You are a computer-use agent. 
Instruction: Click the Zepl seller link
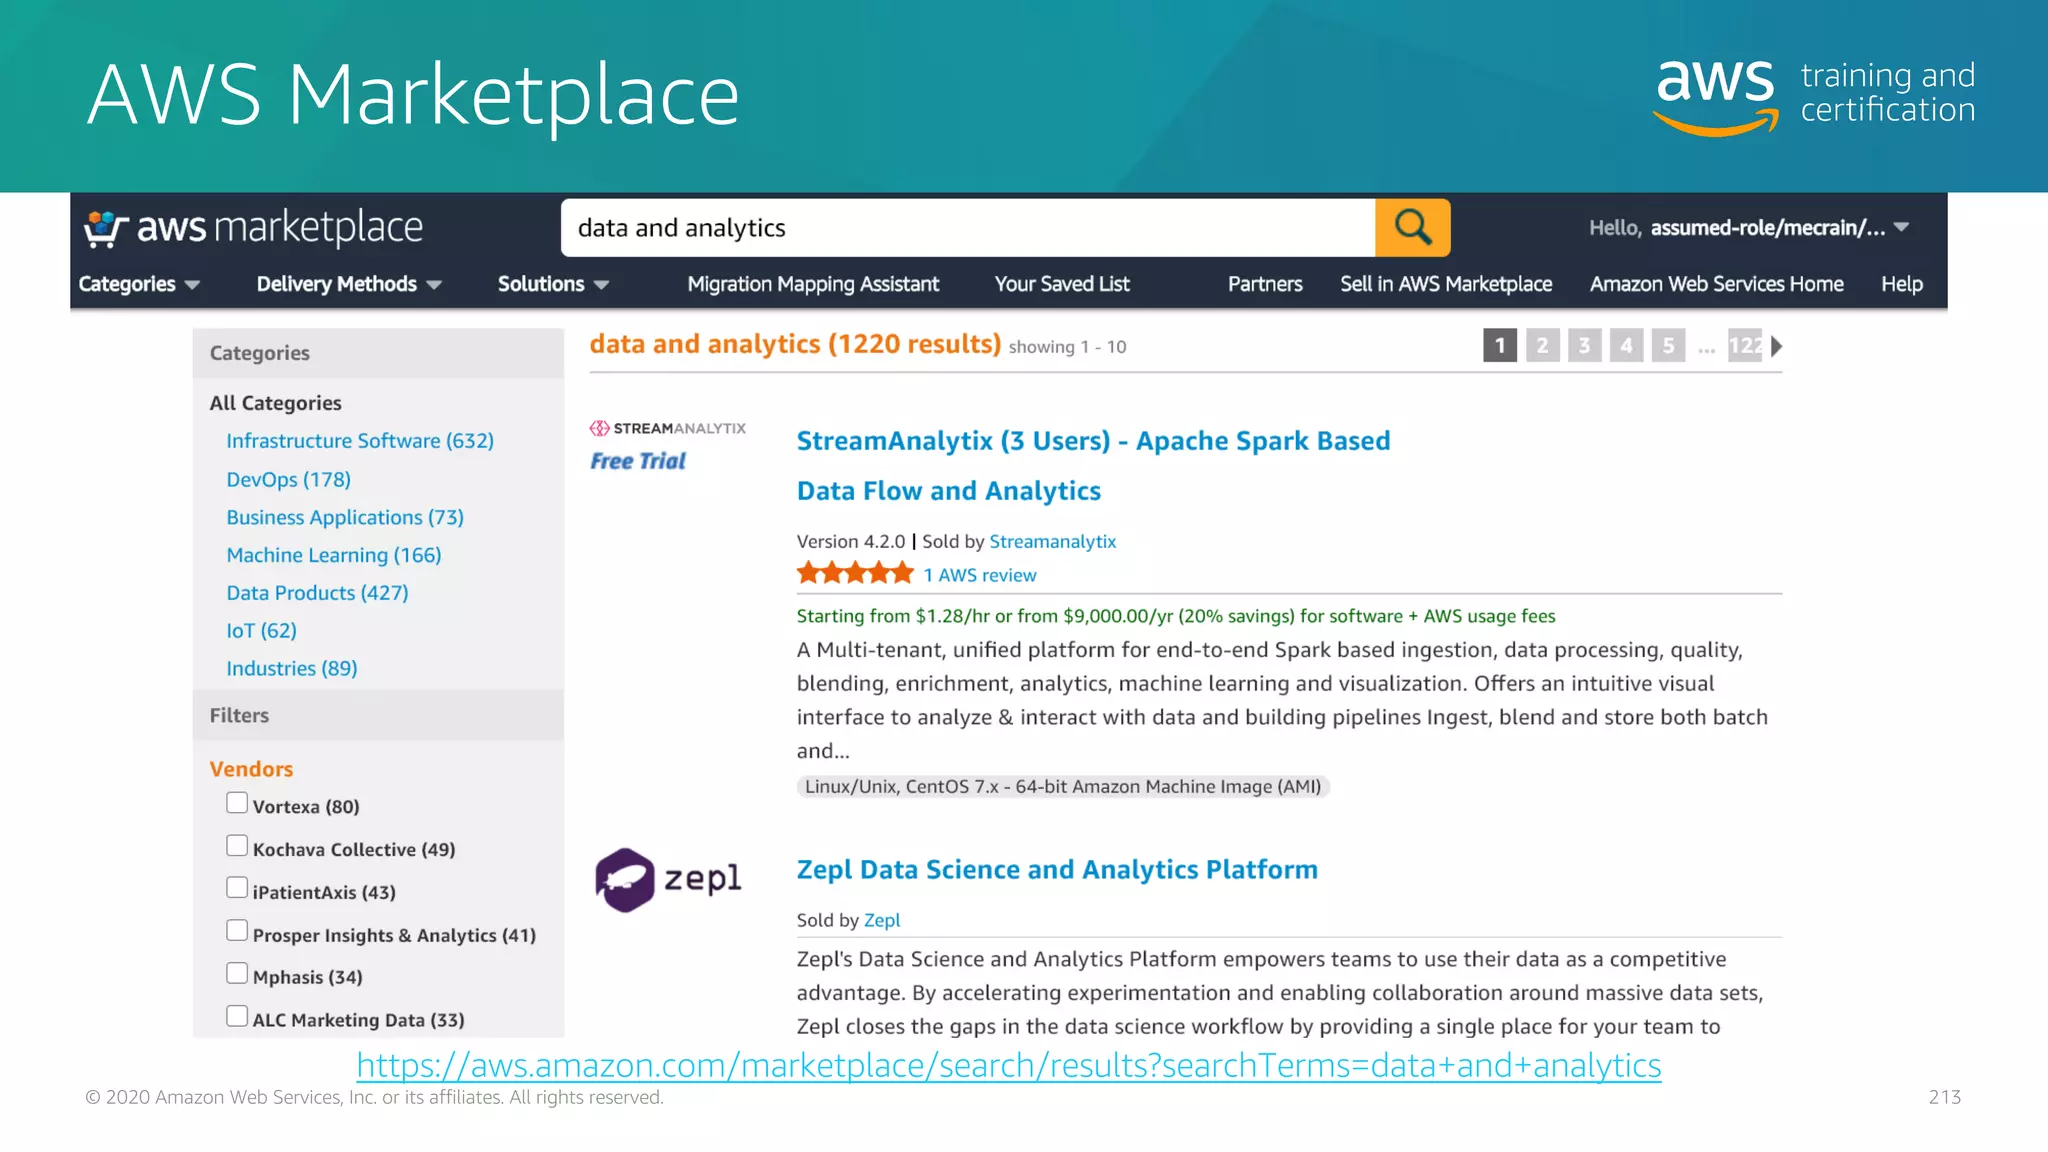pyautogui.click(x=882, y=920)
